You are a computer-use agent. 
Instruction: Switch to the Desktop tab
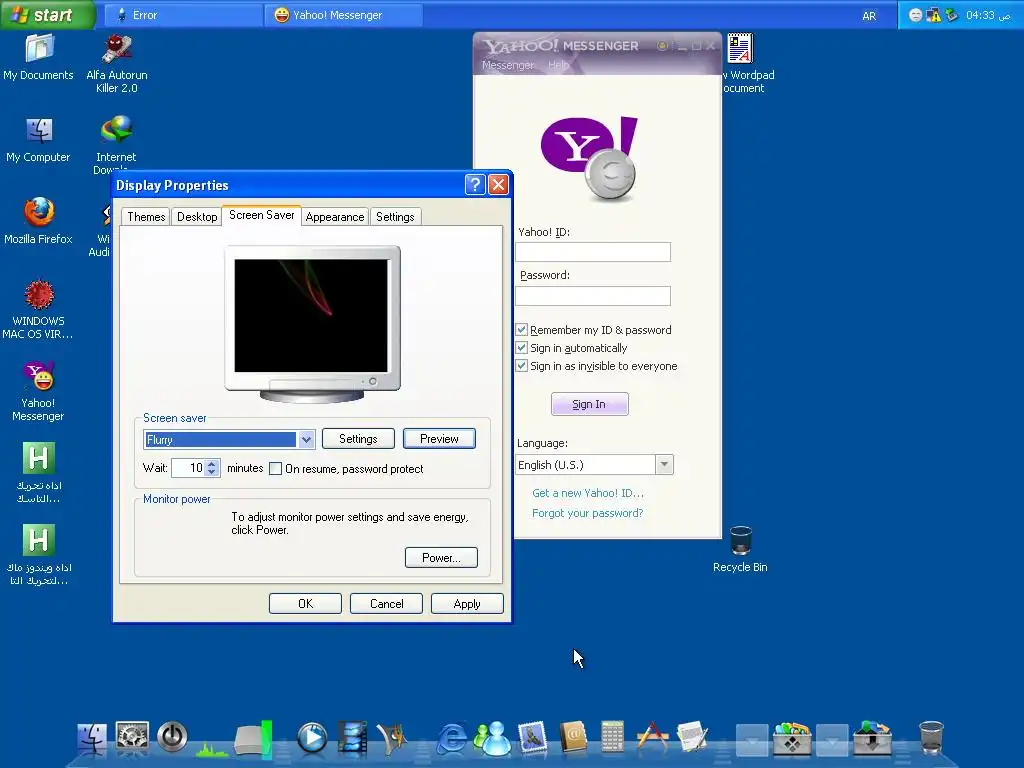click(197, 217)
